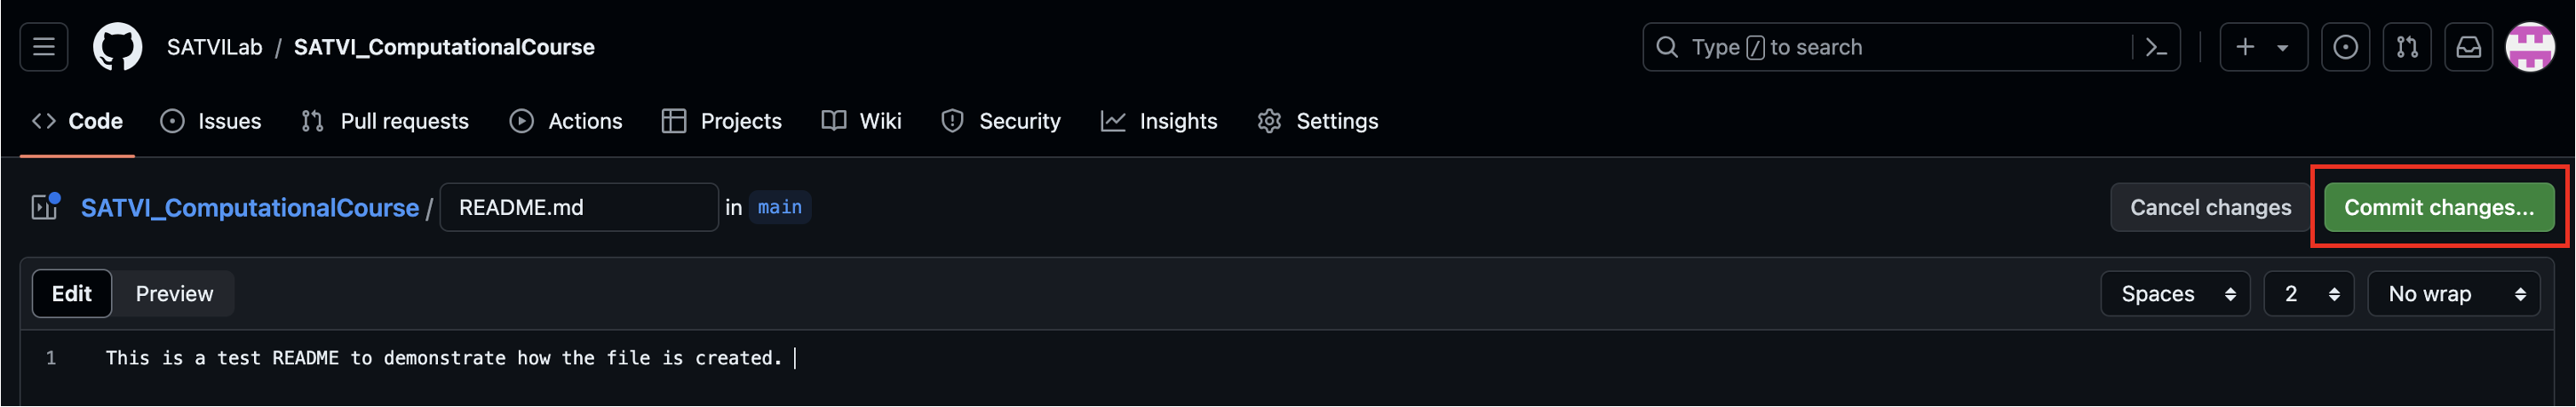Open the Insights tab
Viewport: 2576px width, 407px height.
pyautogui.click(x=1159, y=121)
